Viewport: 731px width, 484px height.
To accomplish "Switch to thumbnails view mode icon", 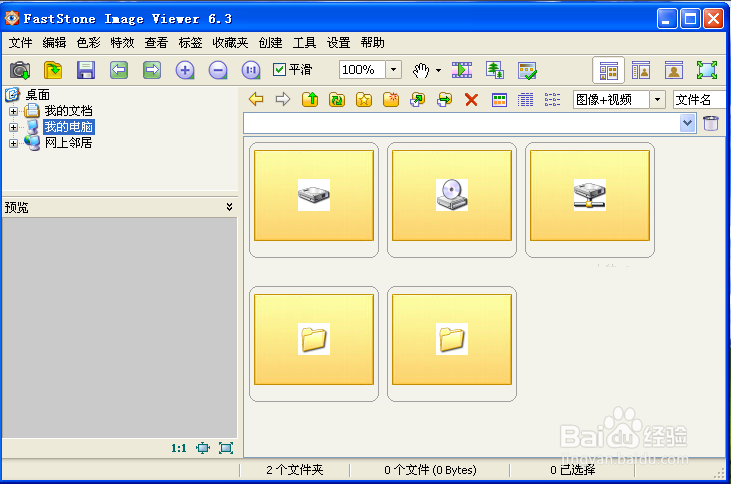I will tap(499, 100).
